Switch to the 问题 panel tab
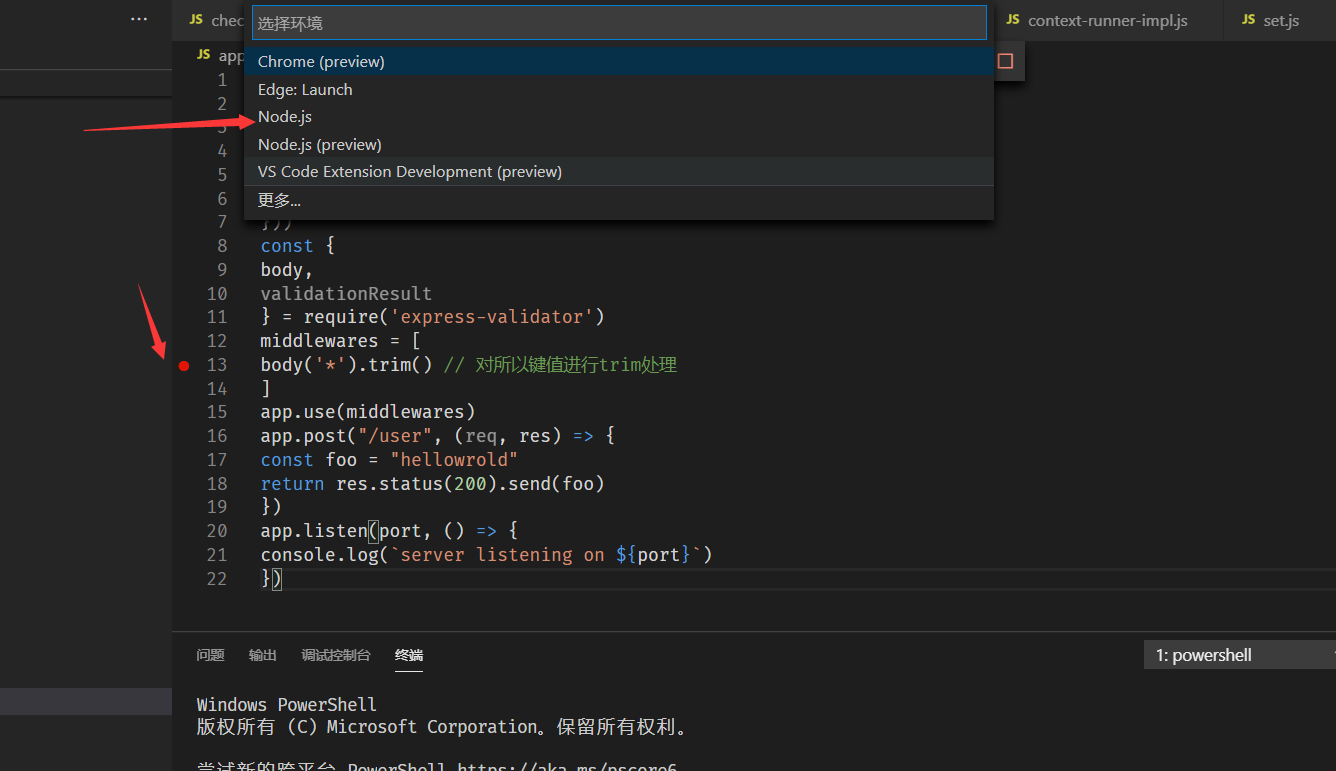Viewport: 1336px width, 771px height. click(210, 656)
